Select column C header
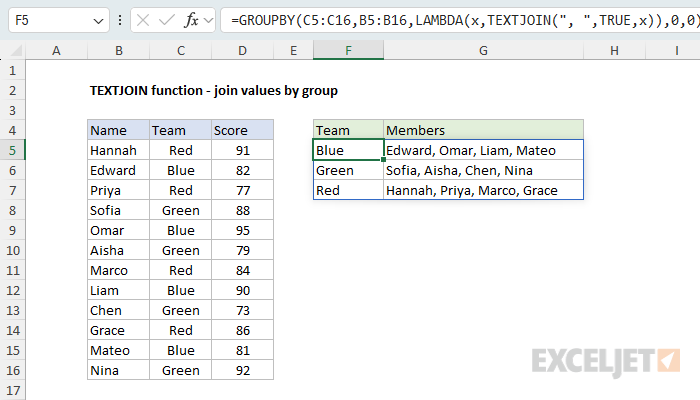This screenshot has width=700, height=400. coord(180,50)
